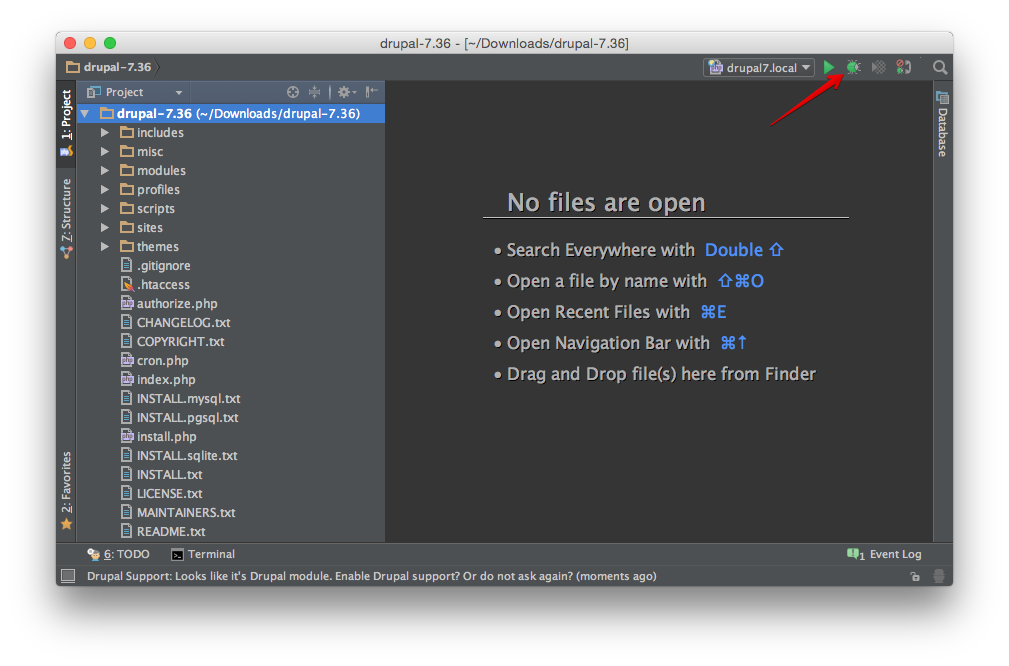1009x666 pixels.
Task: Expand the includes folder
Action: point(105,133)
